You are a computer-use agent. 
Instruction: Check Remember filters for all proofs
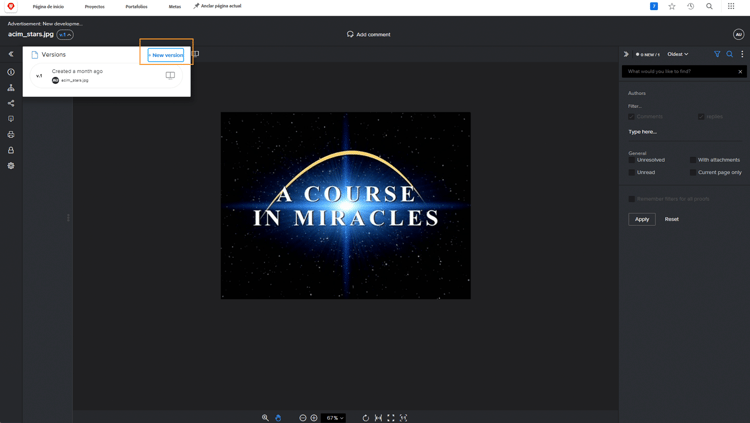631,199
